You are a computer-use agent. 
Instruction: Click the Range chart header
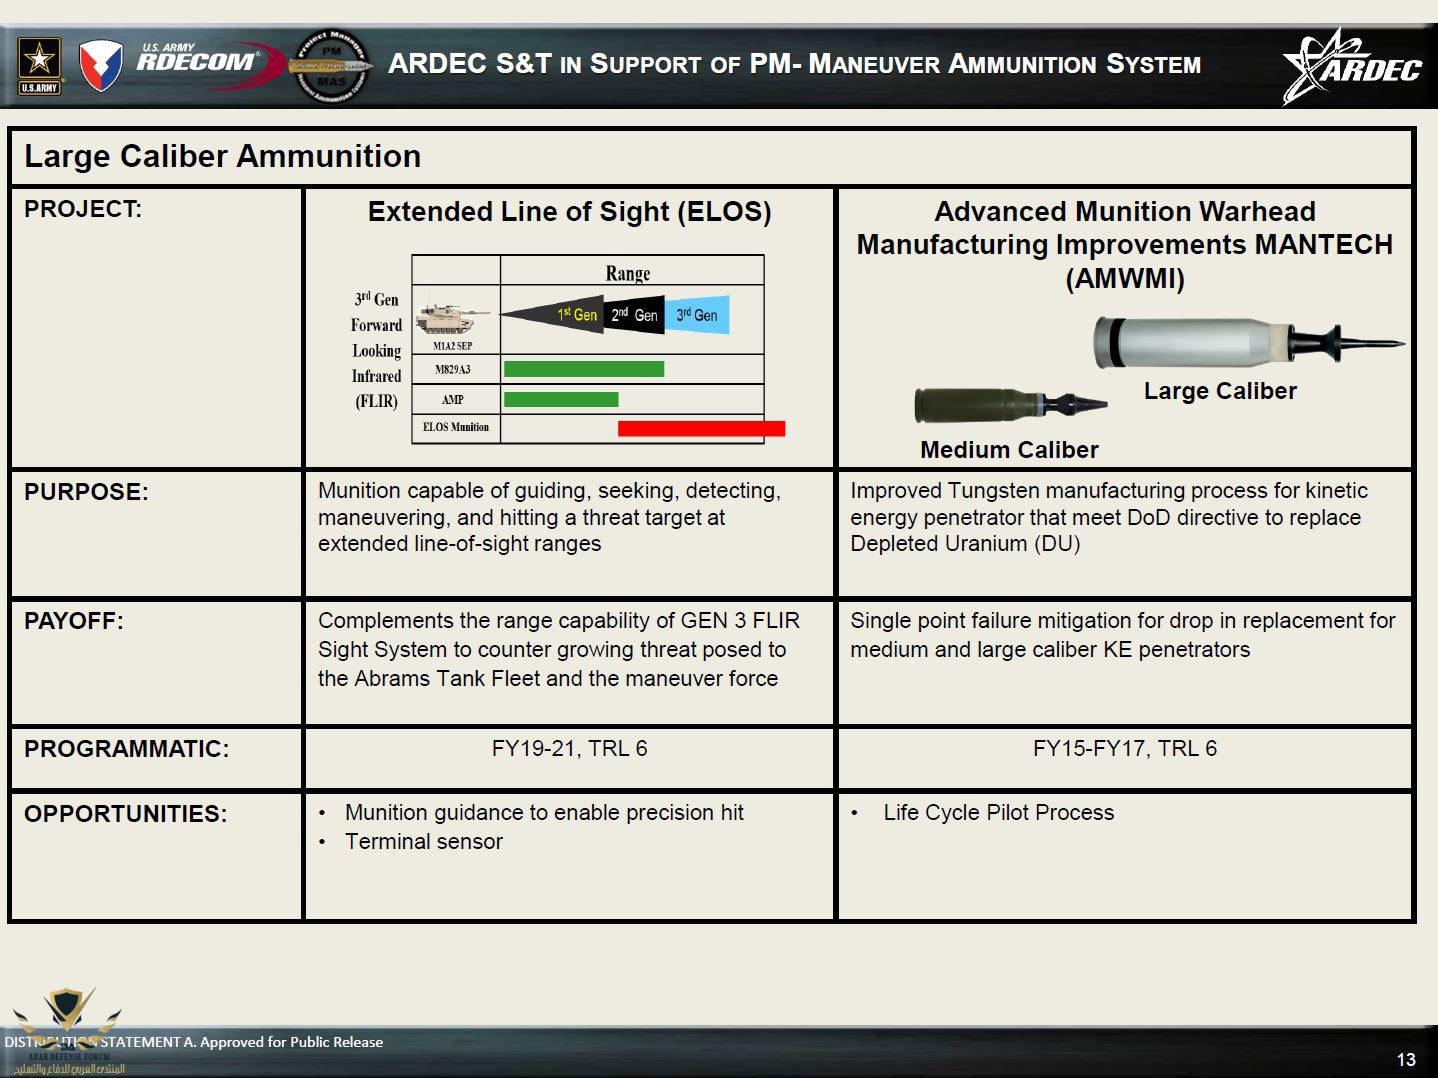point(628,273)
